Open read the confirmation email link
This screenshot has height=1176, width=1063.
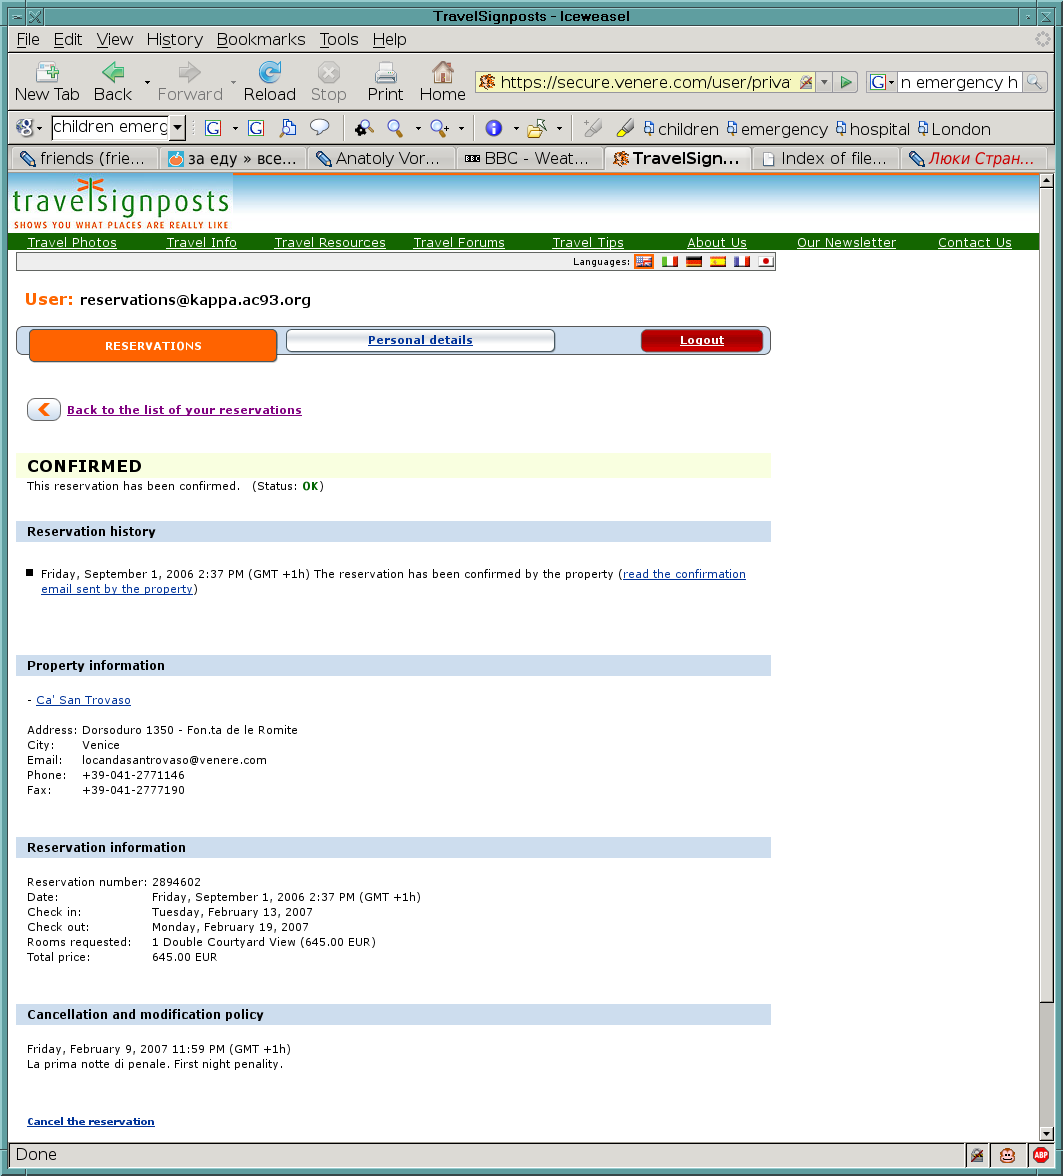click(x=684, y=574)
